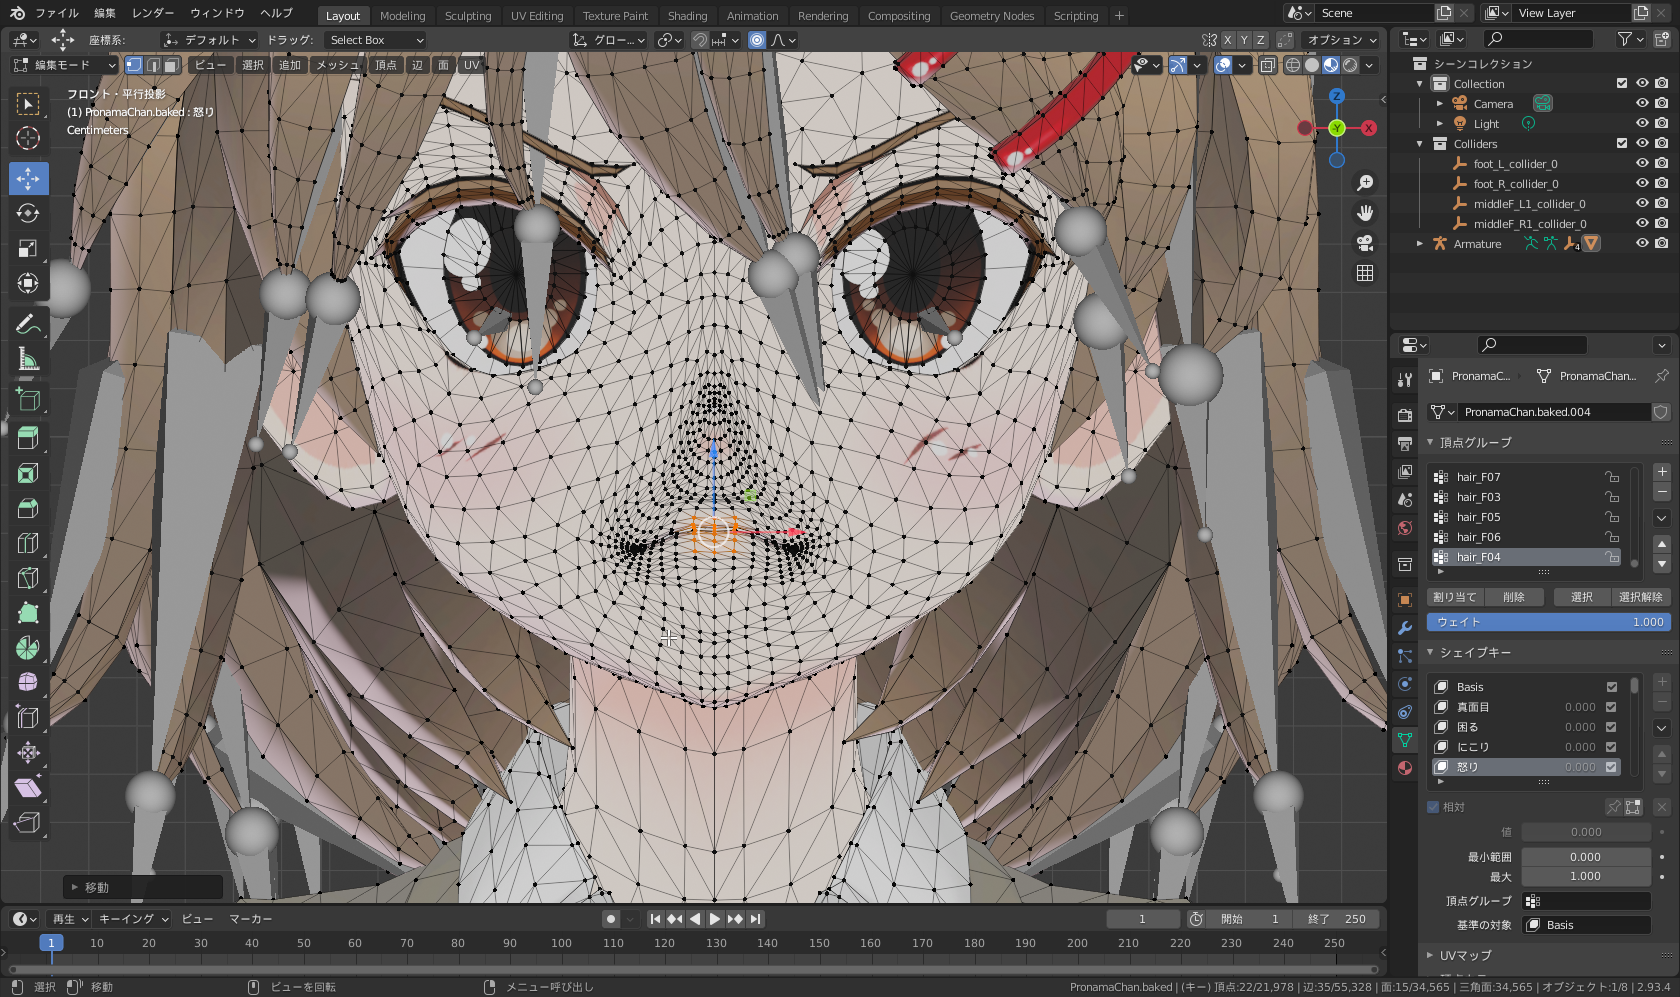The image size is (1680, 997).
Task: Open the Render properties tab (camera icon)
Action: point(1404,415)
